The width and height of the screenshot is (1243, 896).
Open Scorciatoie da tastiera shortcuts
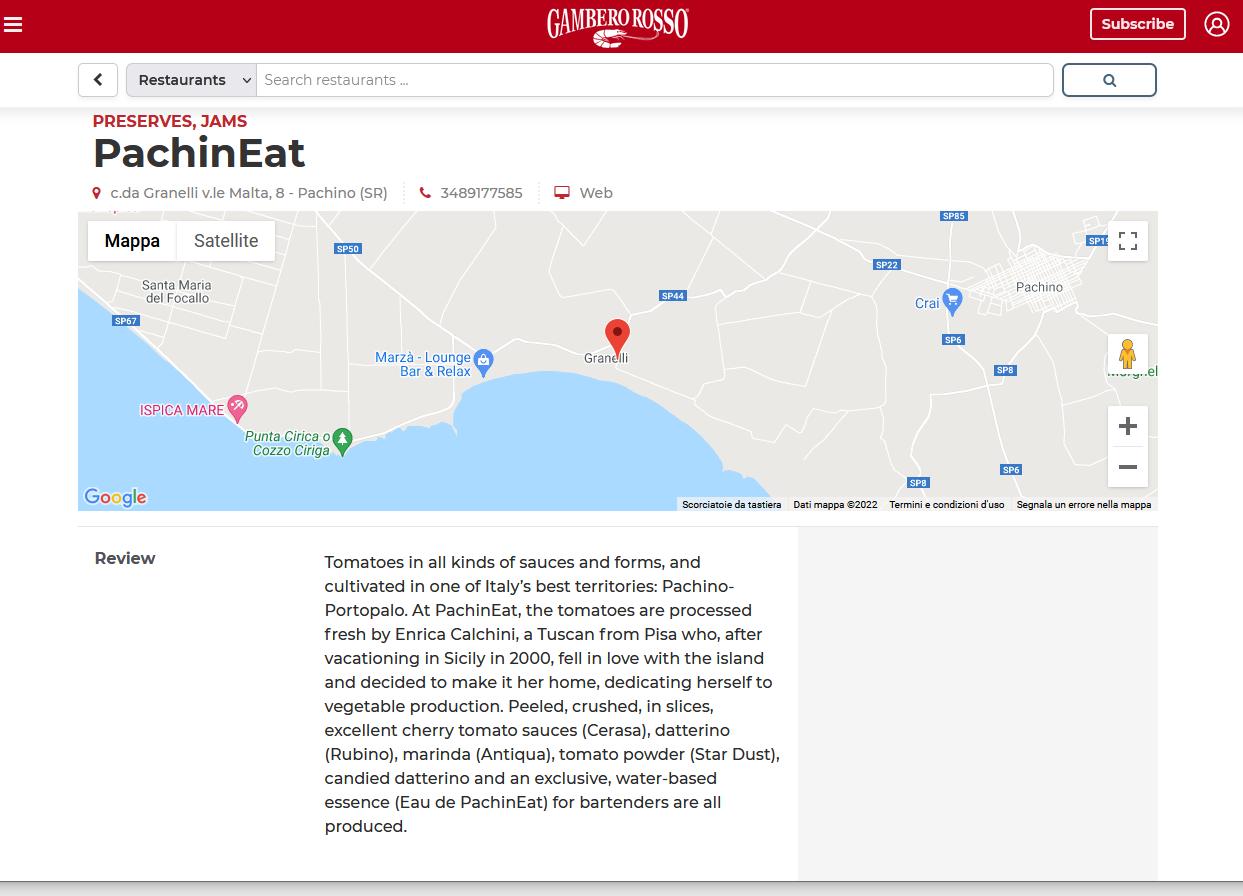732,505
